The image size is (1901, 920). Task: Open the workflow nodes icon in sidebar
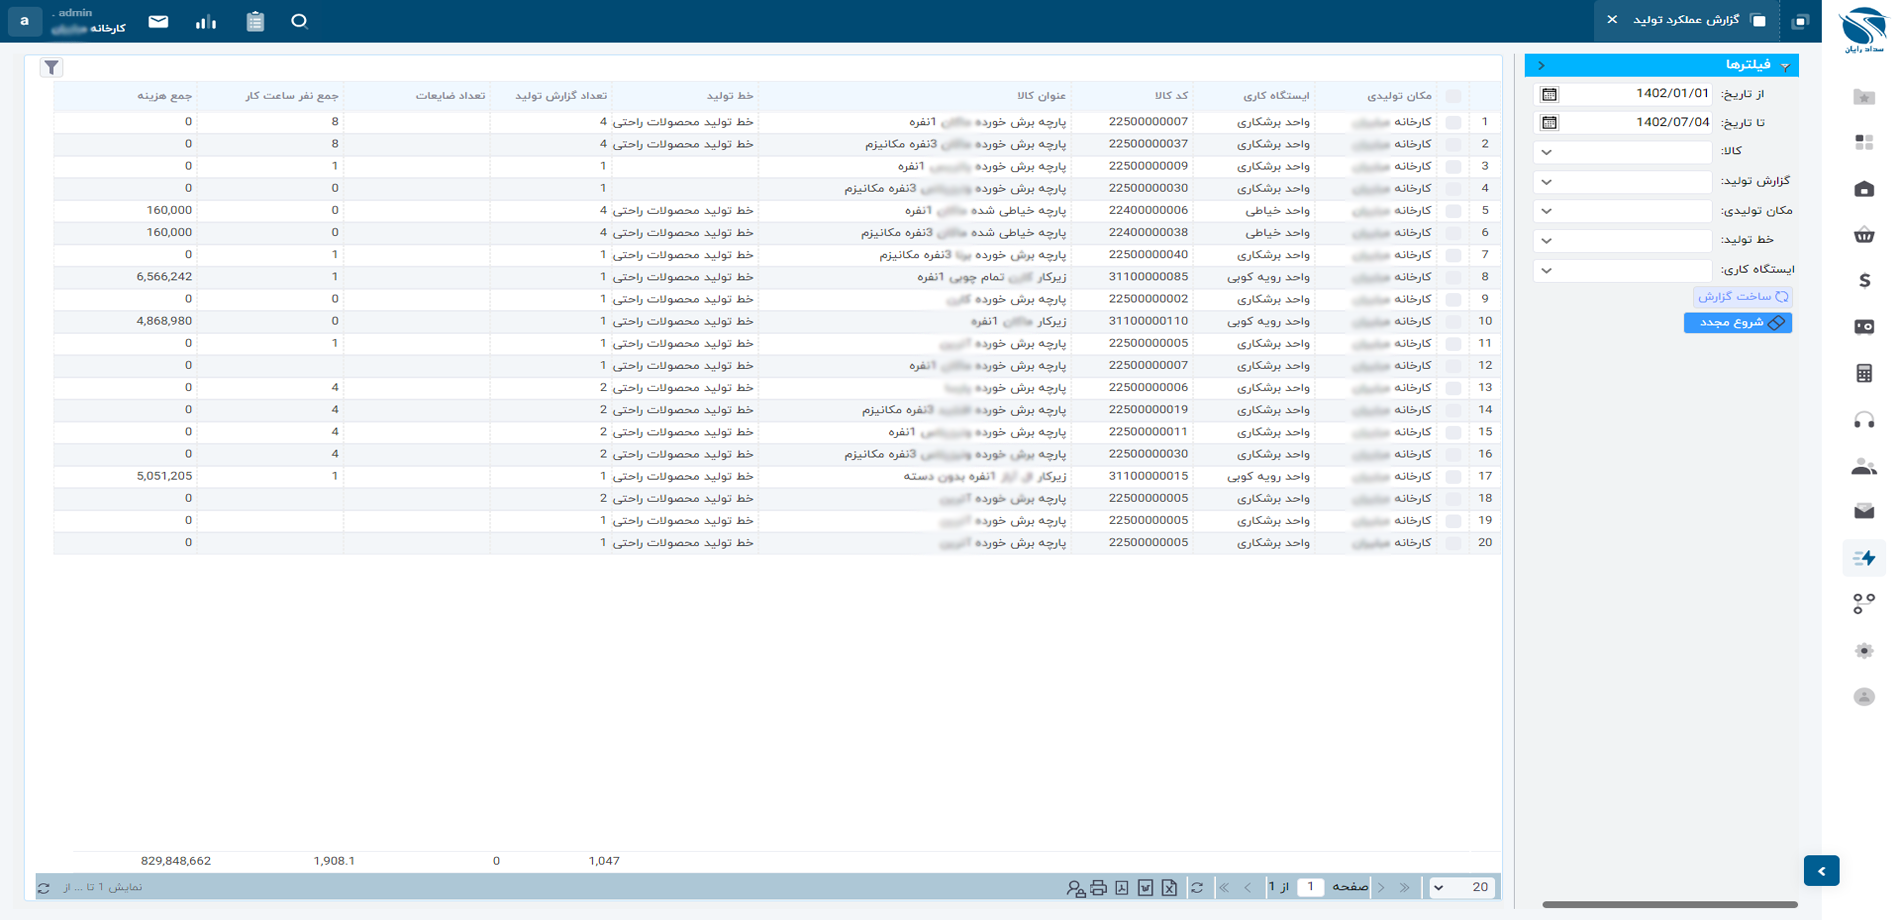[1864, 604]
